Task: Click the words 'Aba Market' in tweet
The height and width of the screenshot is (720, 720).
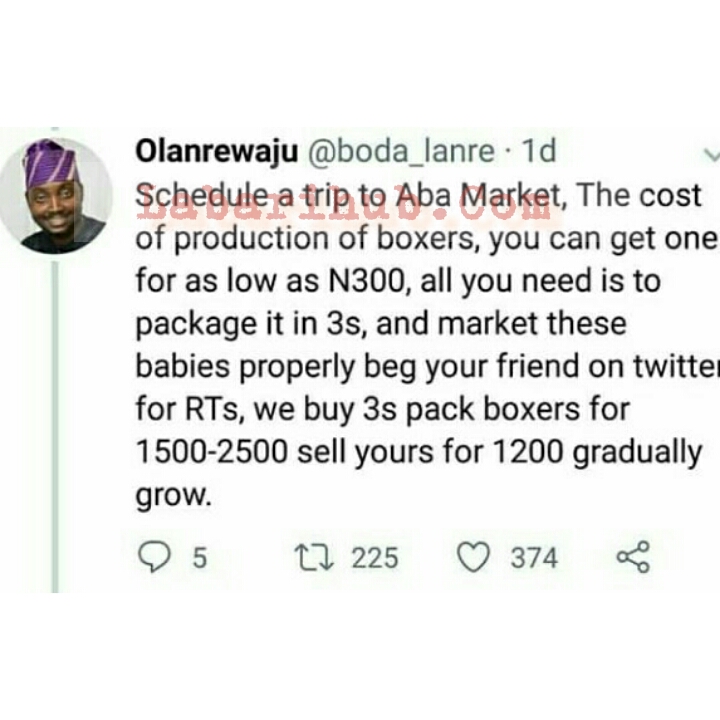Action: (478, 196)
